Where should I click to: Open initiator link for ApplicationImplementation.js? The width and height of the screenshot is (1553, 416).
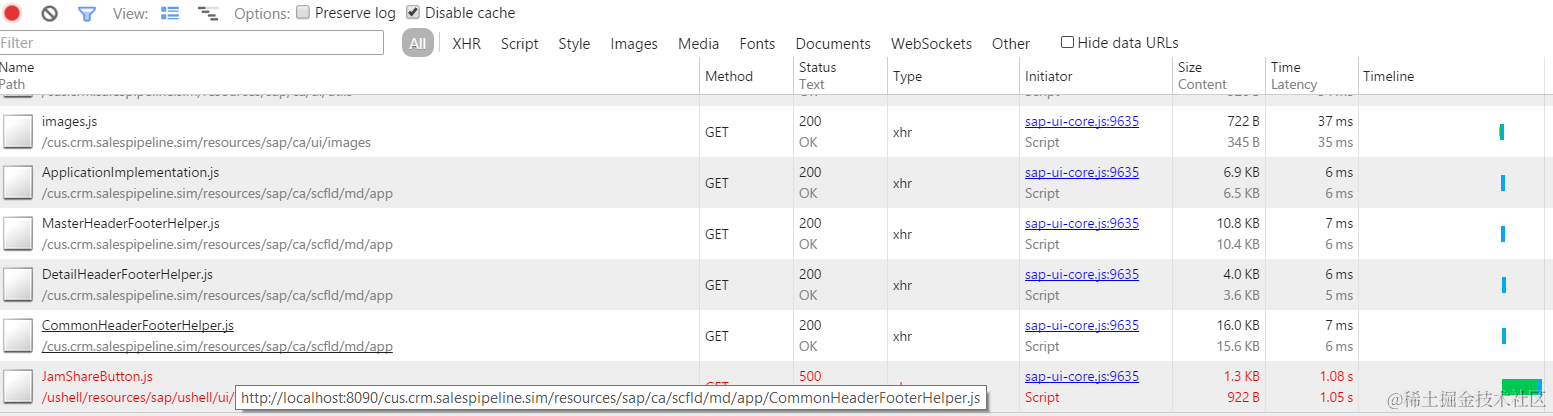click(1082, 172)
